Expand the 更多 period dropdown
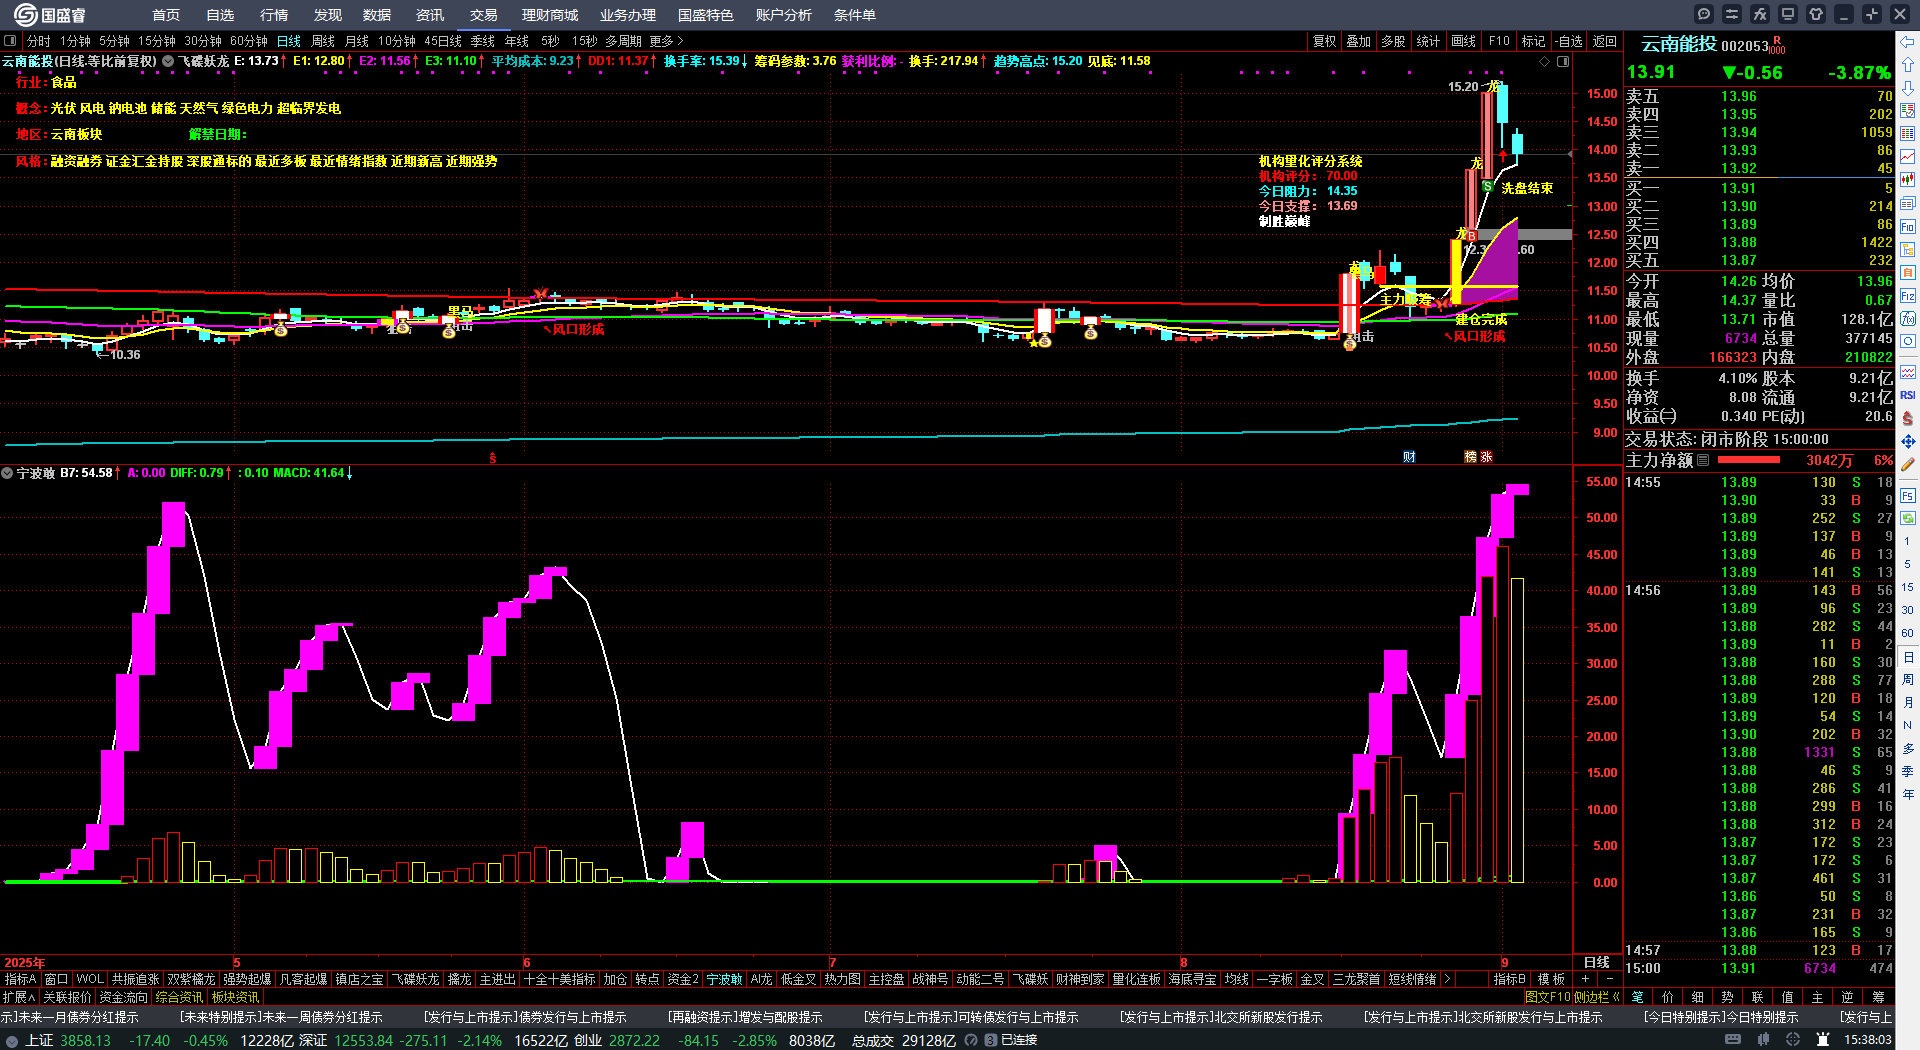This screenshot has height=1050, width=1920. coord(666,41)
